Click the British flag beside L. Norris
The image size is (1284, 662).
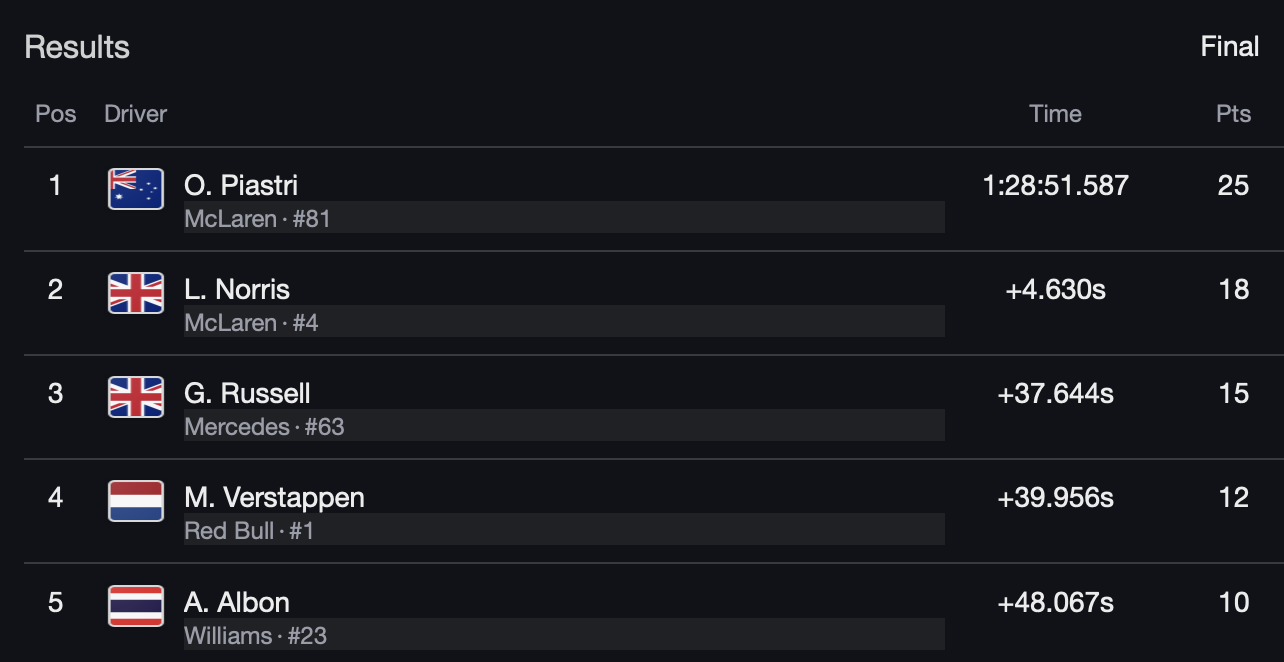[136, 293]
